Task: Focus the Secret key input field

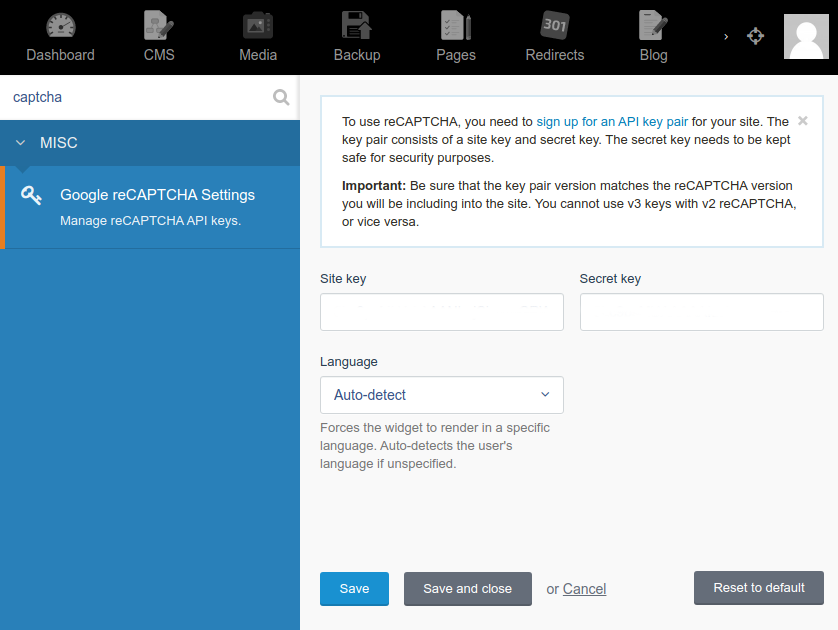Action: [x=701, y=312]
